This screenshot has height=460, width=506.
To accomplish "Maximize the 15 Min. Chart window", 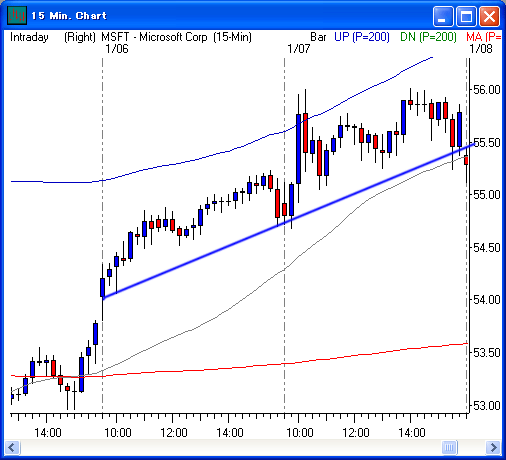I will click(x=466, y=16).
